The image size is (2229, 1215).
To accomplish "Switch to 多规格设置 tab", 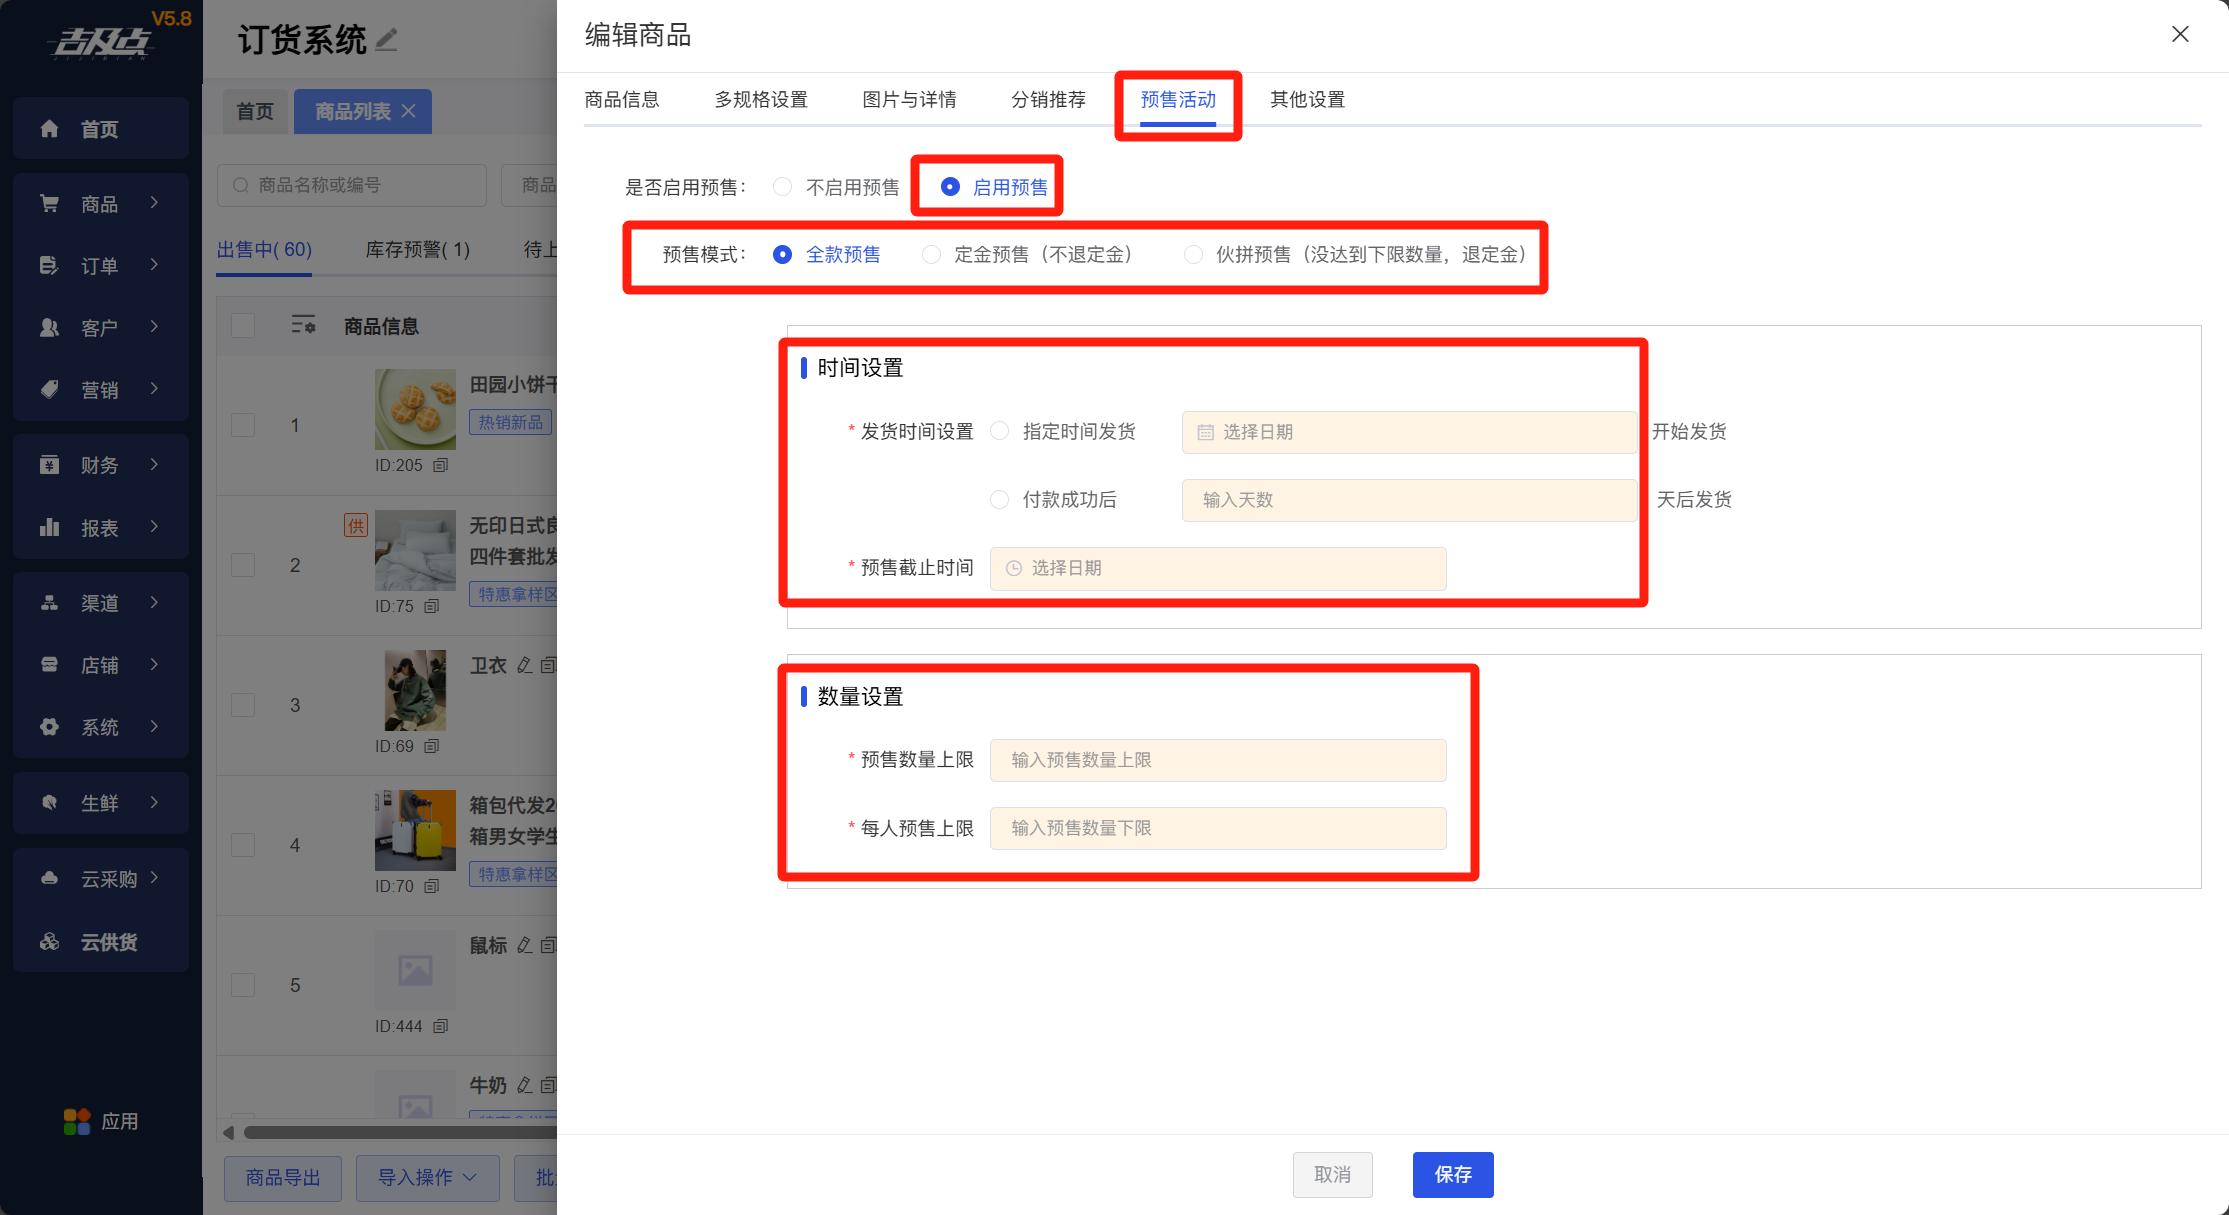I will pyautogui.click(x=760, y=99).
